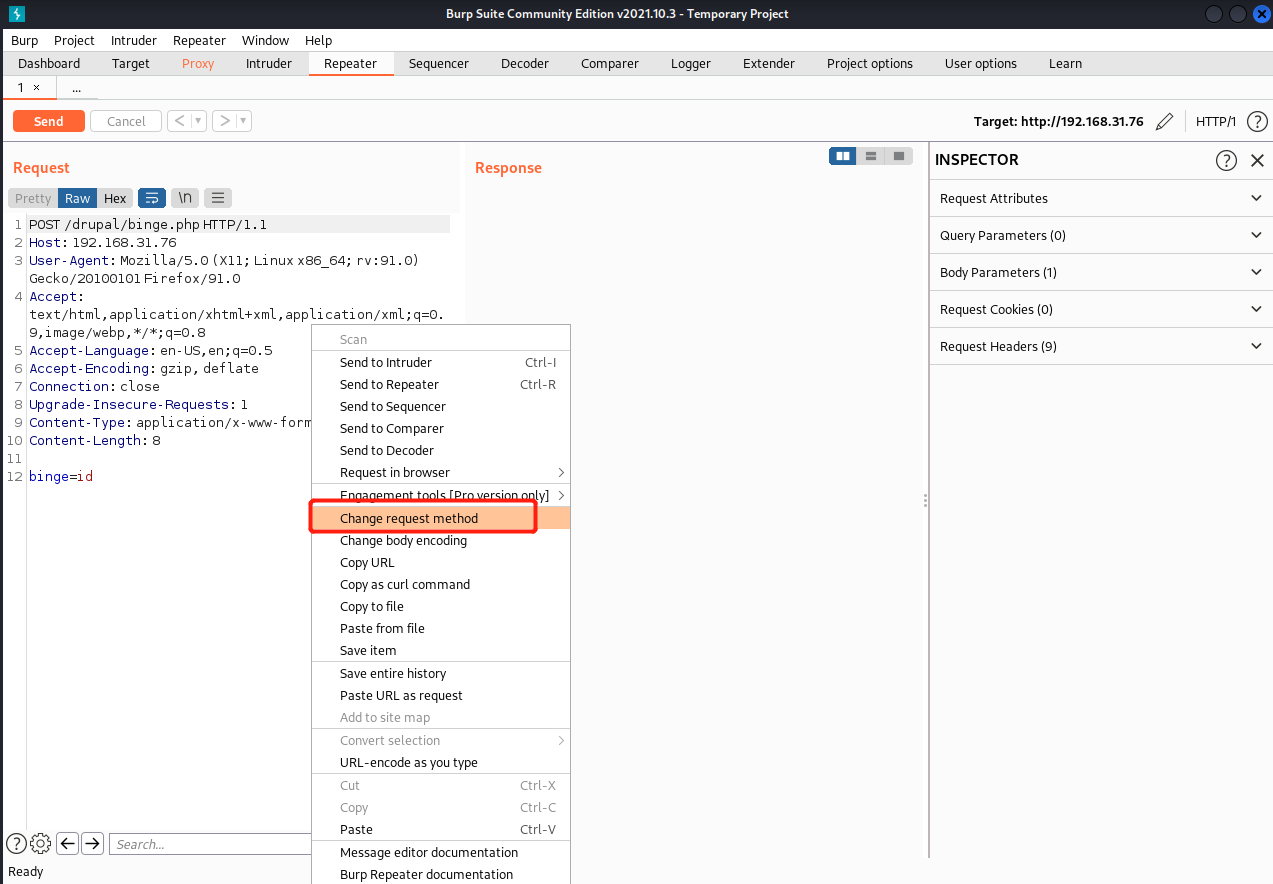1273x884 pixels.
Task: Open the Extender tab
Action: [769, 63]
